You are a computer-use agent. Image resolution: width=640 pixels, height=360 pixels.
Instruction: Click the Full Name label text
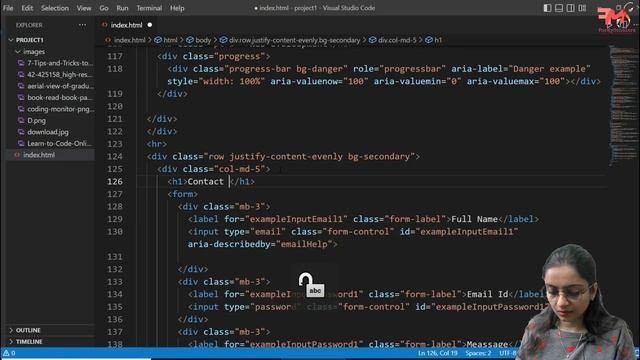tap(474, 219)
